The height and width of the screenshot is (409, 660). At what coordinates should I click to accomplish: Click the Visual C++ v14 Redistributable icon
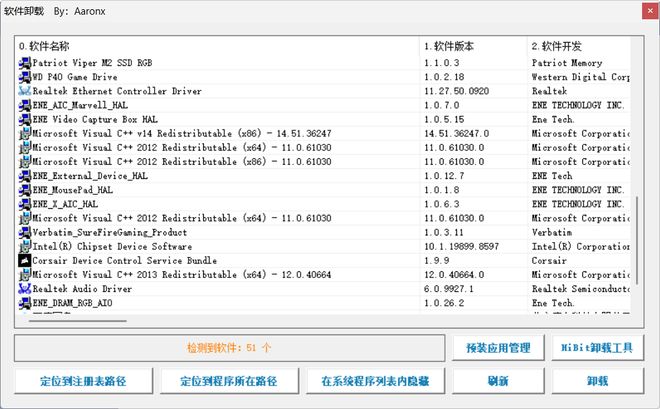point(25,134)
